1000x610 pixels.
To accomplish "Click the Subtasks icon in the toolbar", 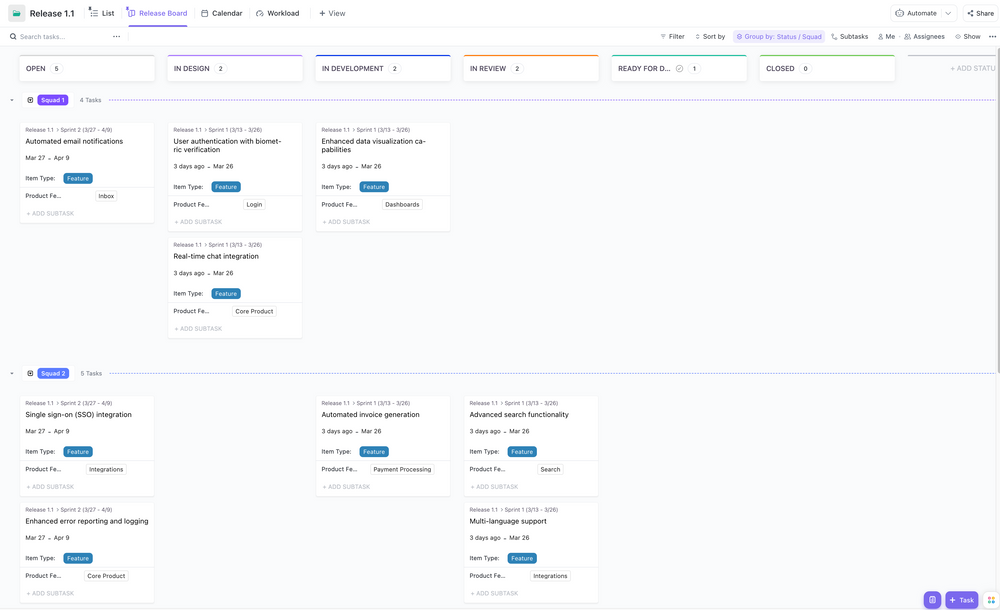I will click(837, 35).
